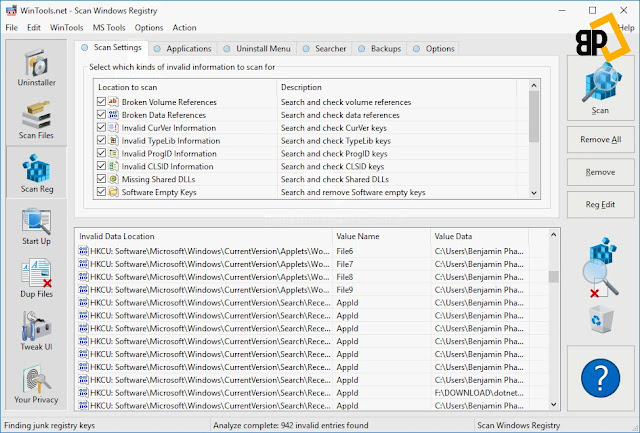This screenshot has width=640, height=433.
Task: Open the Start Up manager
Action: pyautogui.click(x=36, y=226)
